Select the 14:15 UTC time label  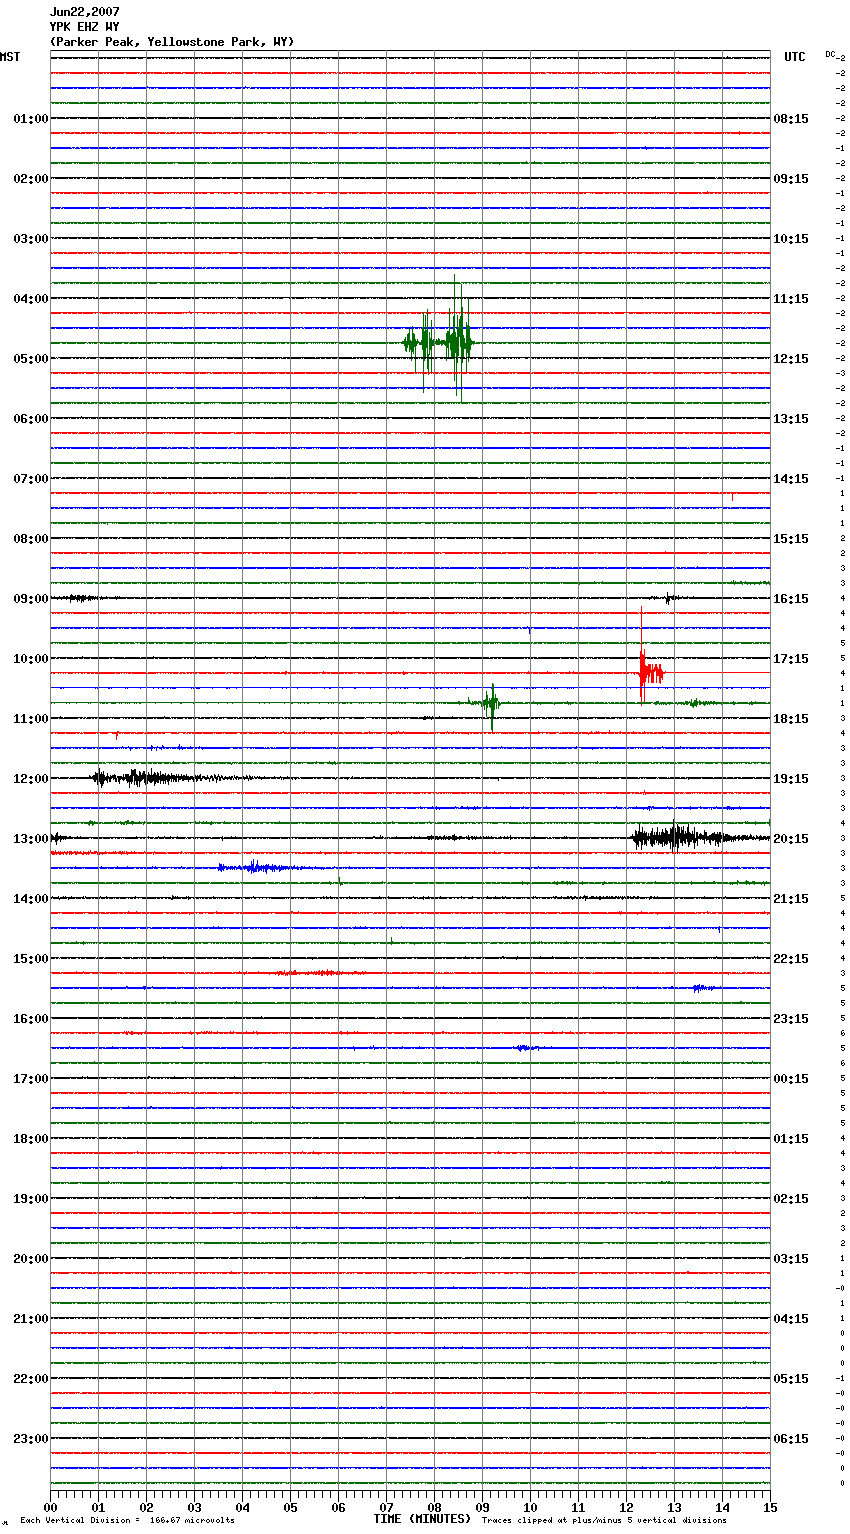(x=791, y=479)
